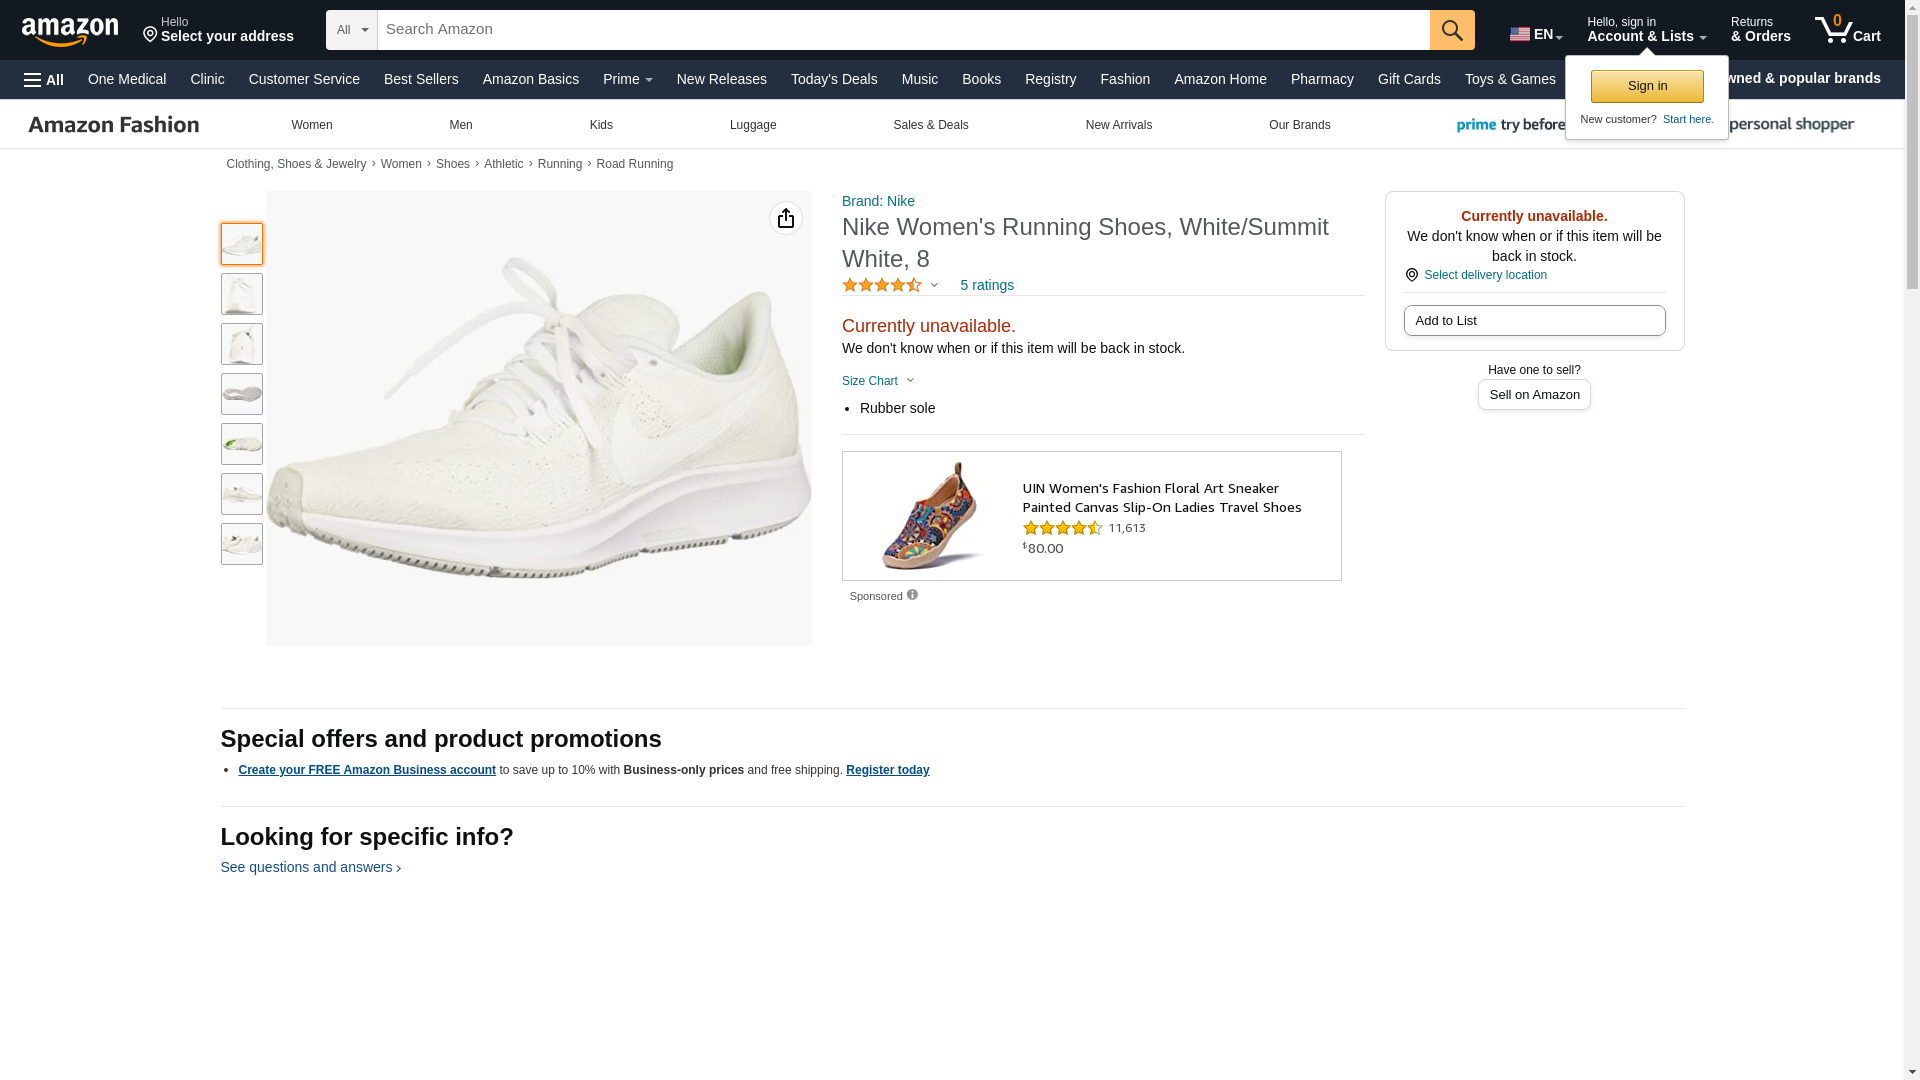Expand the Size Chart
Viewport: 1920px width, 1080px height.
(x=878, y=381)
